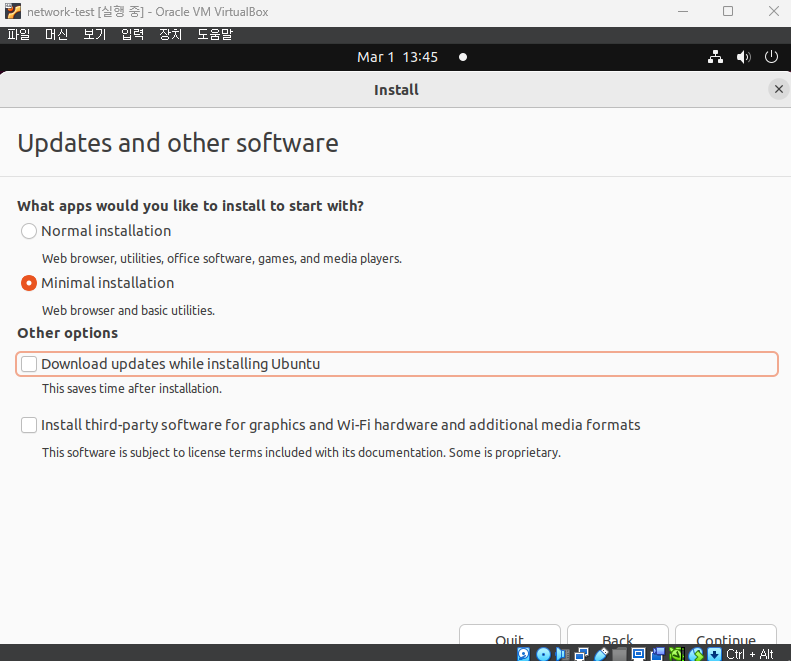The image size is (791, 661).
Task: Close the Install dialog with X
Action: (778, 89)
